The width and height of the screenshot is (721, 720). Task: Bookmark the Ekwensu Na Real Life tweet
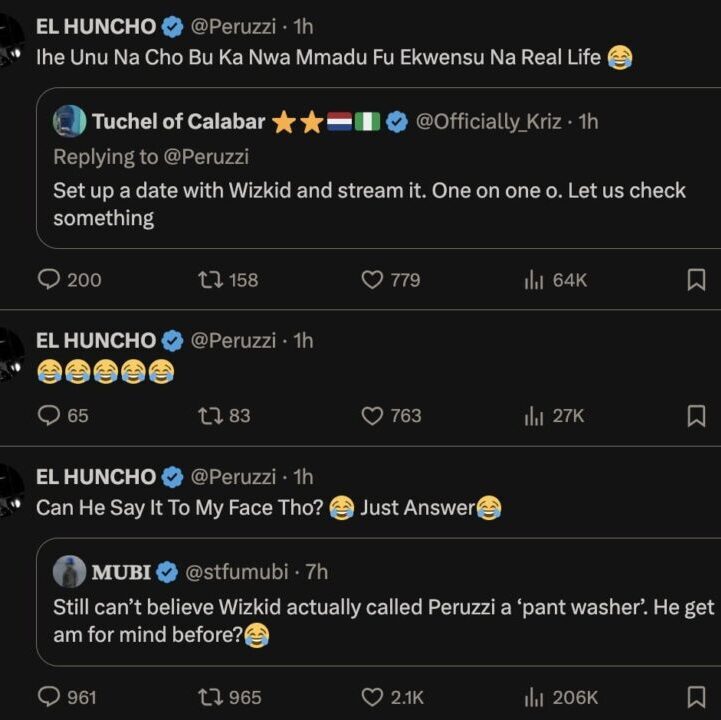[x=697, y=280]
